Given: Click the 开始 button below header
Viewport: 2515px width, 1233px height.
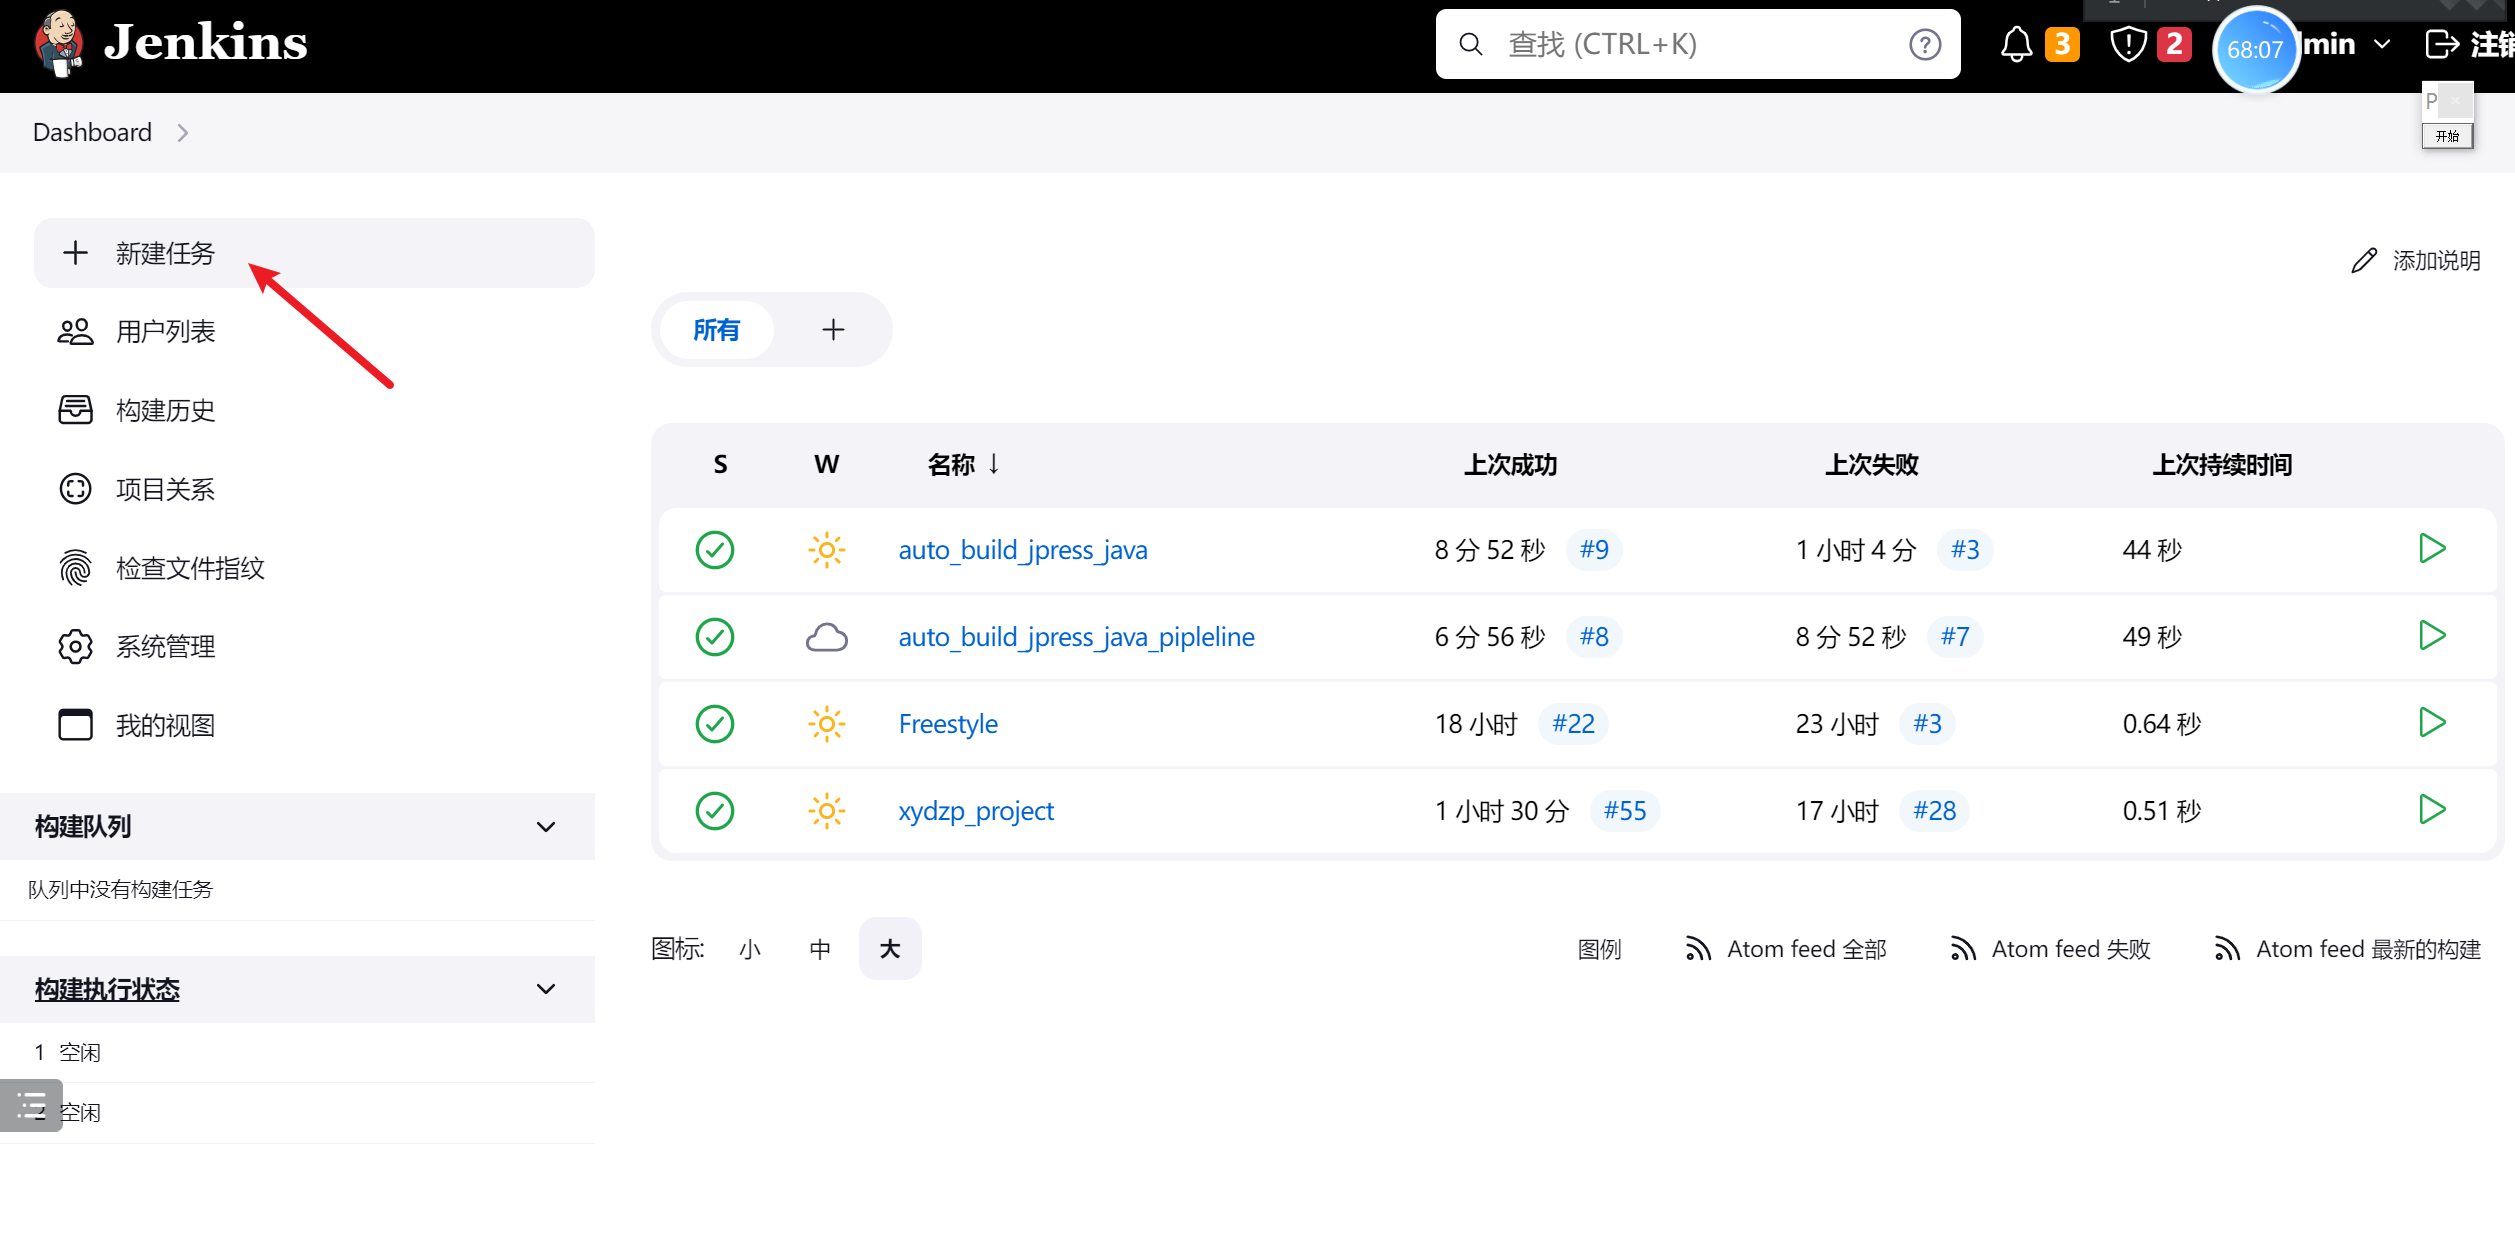Looking at the screenshot, I should tap(2447, 136).
